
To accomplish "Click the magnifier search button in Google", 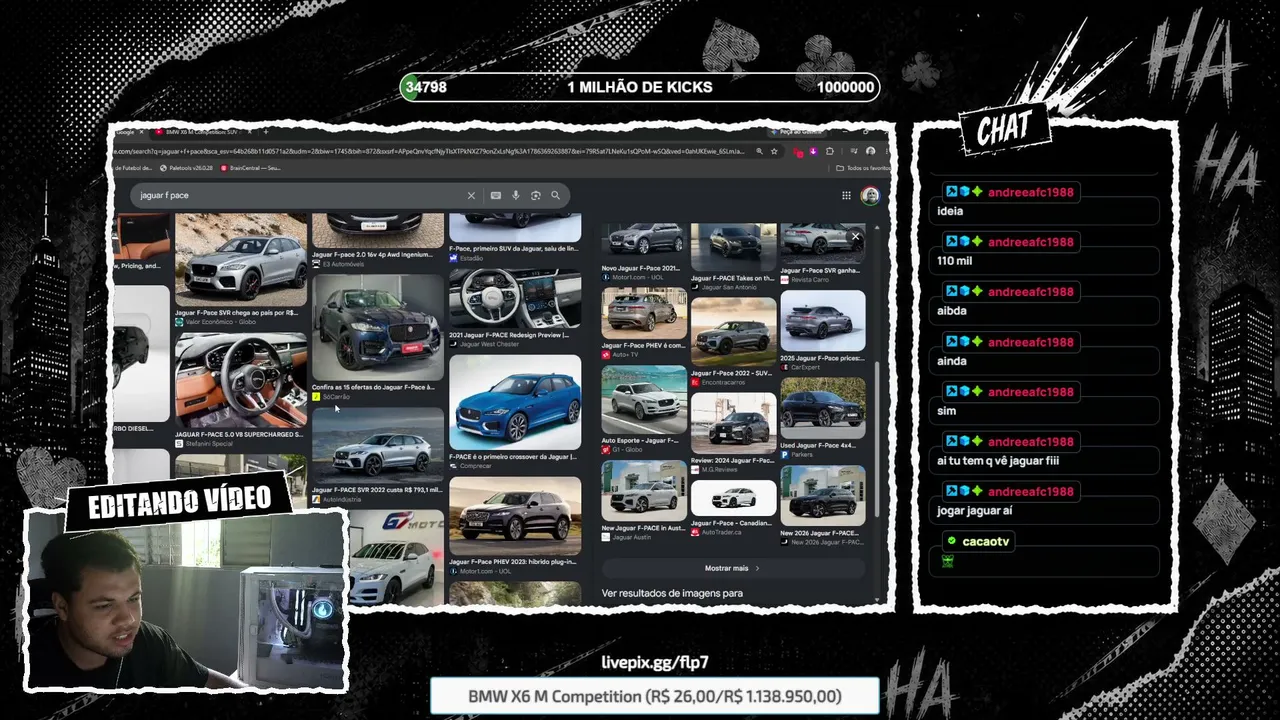I will 556,196.
